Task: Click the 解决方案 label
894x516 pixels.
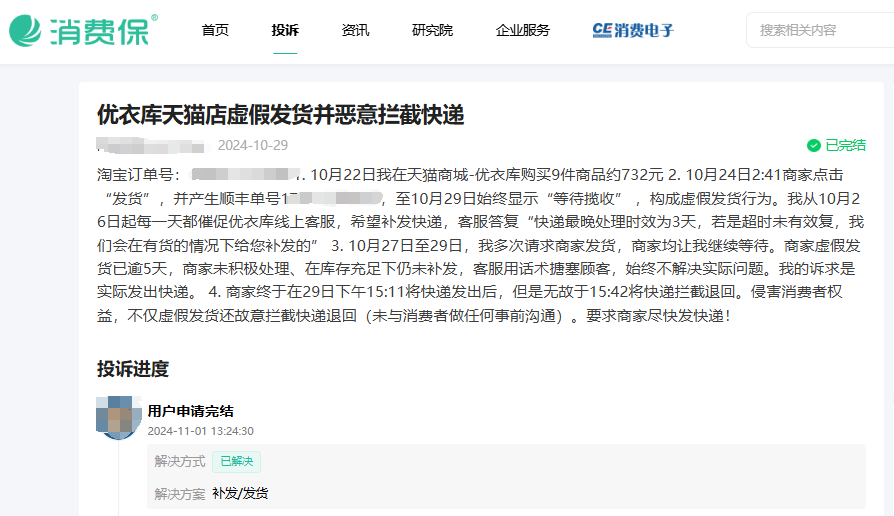Action: 180,493
